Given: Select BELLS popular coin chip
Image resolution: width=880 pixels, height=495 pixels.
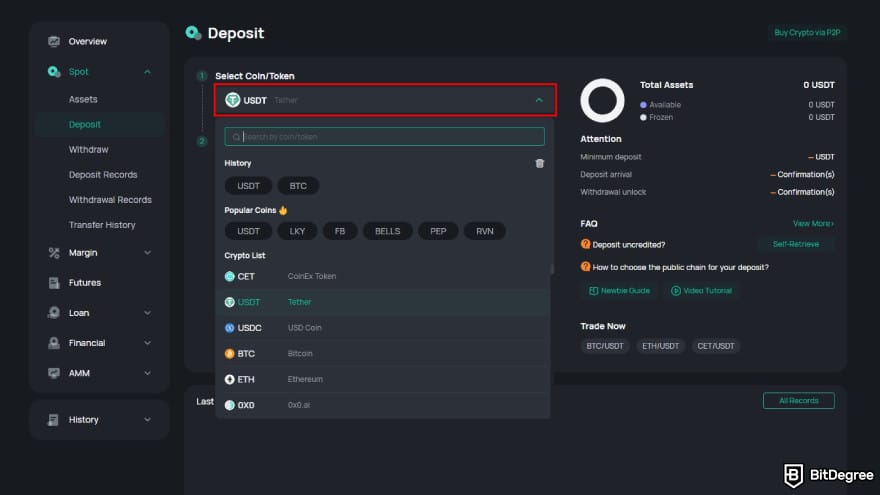Looking at the screenshot, I should (388, 231).
